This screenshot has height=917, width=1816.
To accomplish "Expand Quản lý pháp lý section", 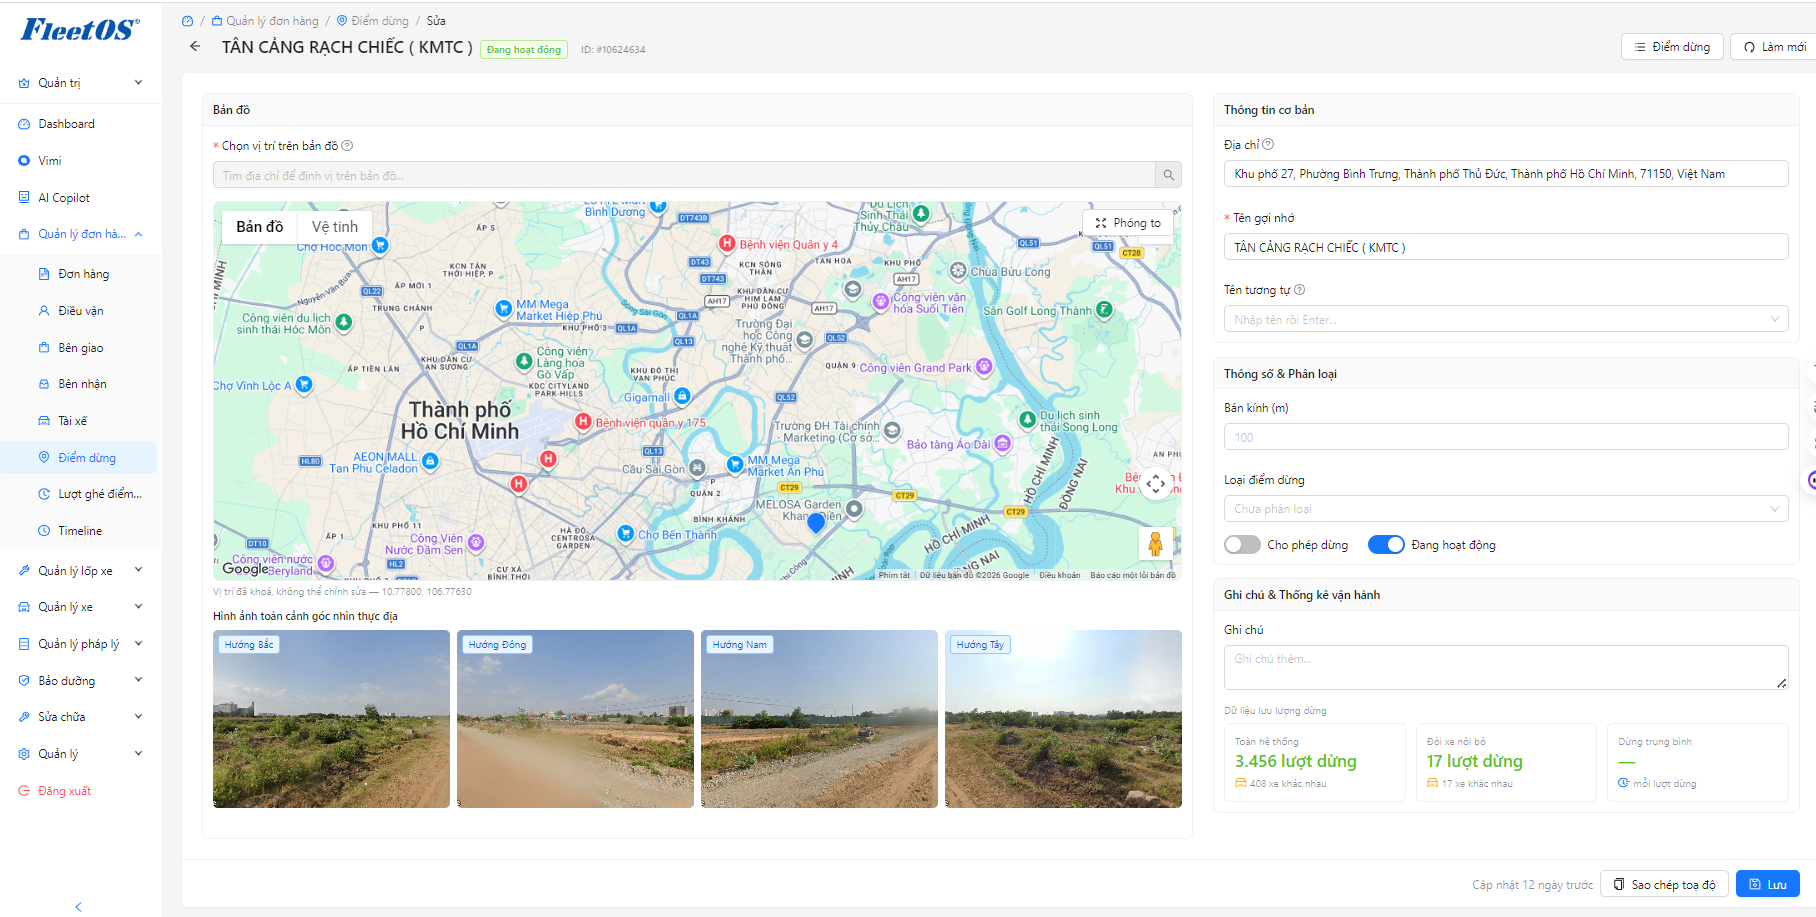I will point(80,644).
